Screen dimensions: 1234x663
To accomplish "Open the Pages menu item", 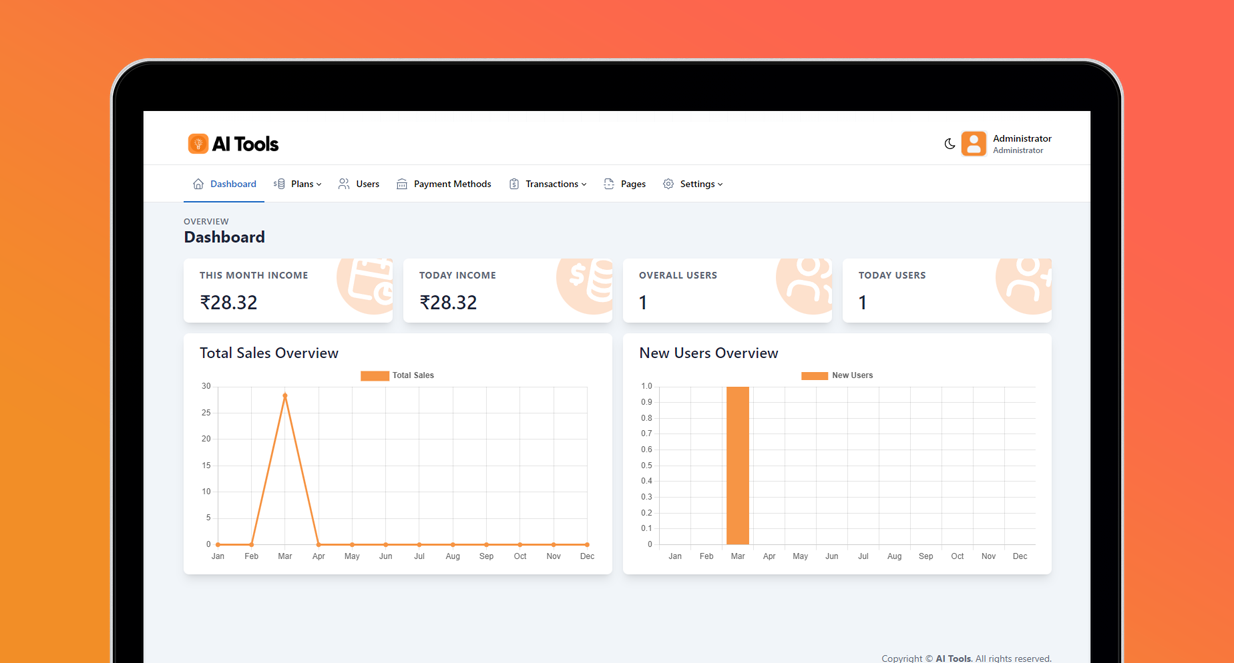I will pos(625,184).
